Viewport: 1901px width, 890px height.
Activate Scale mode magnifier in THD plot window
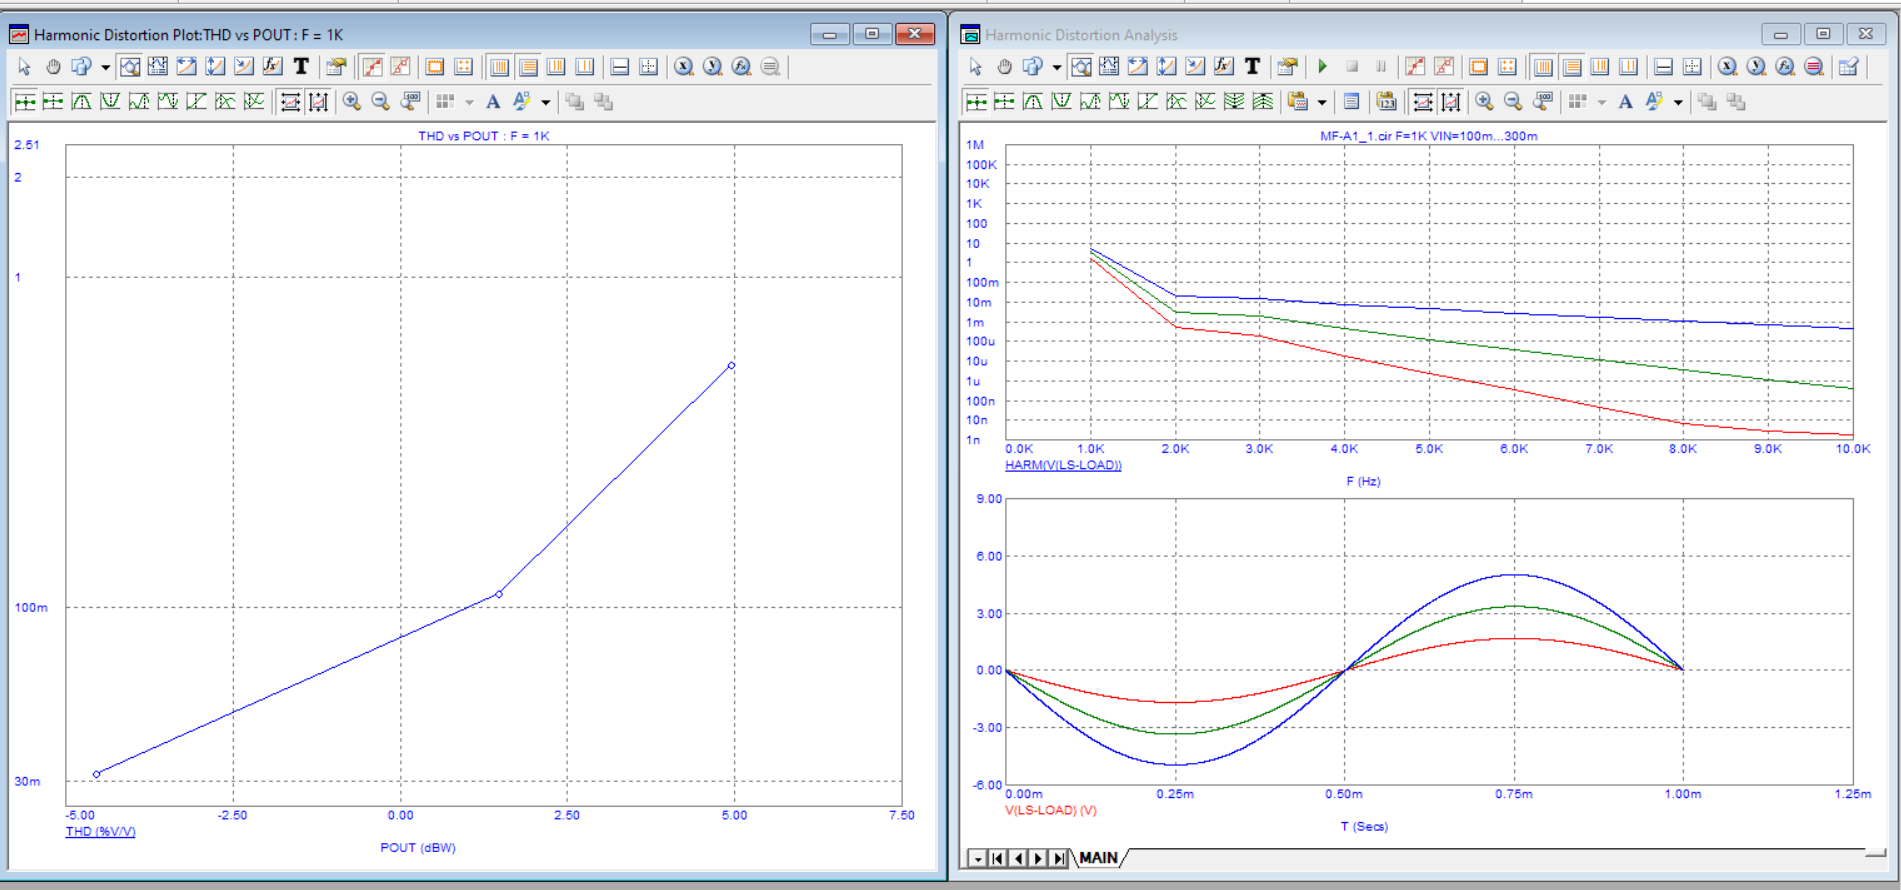click(x=130, y=67)
